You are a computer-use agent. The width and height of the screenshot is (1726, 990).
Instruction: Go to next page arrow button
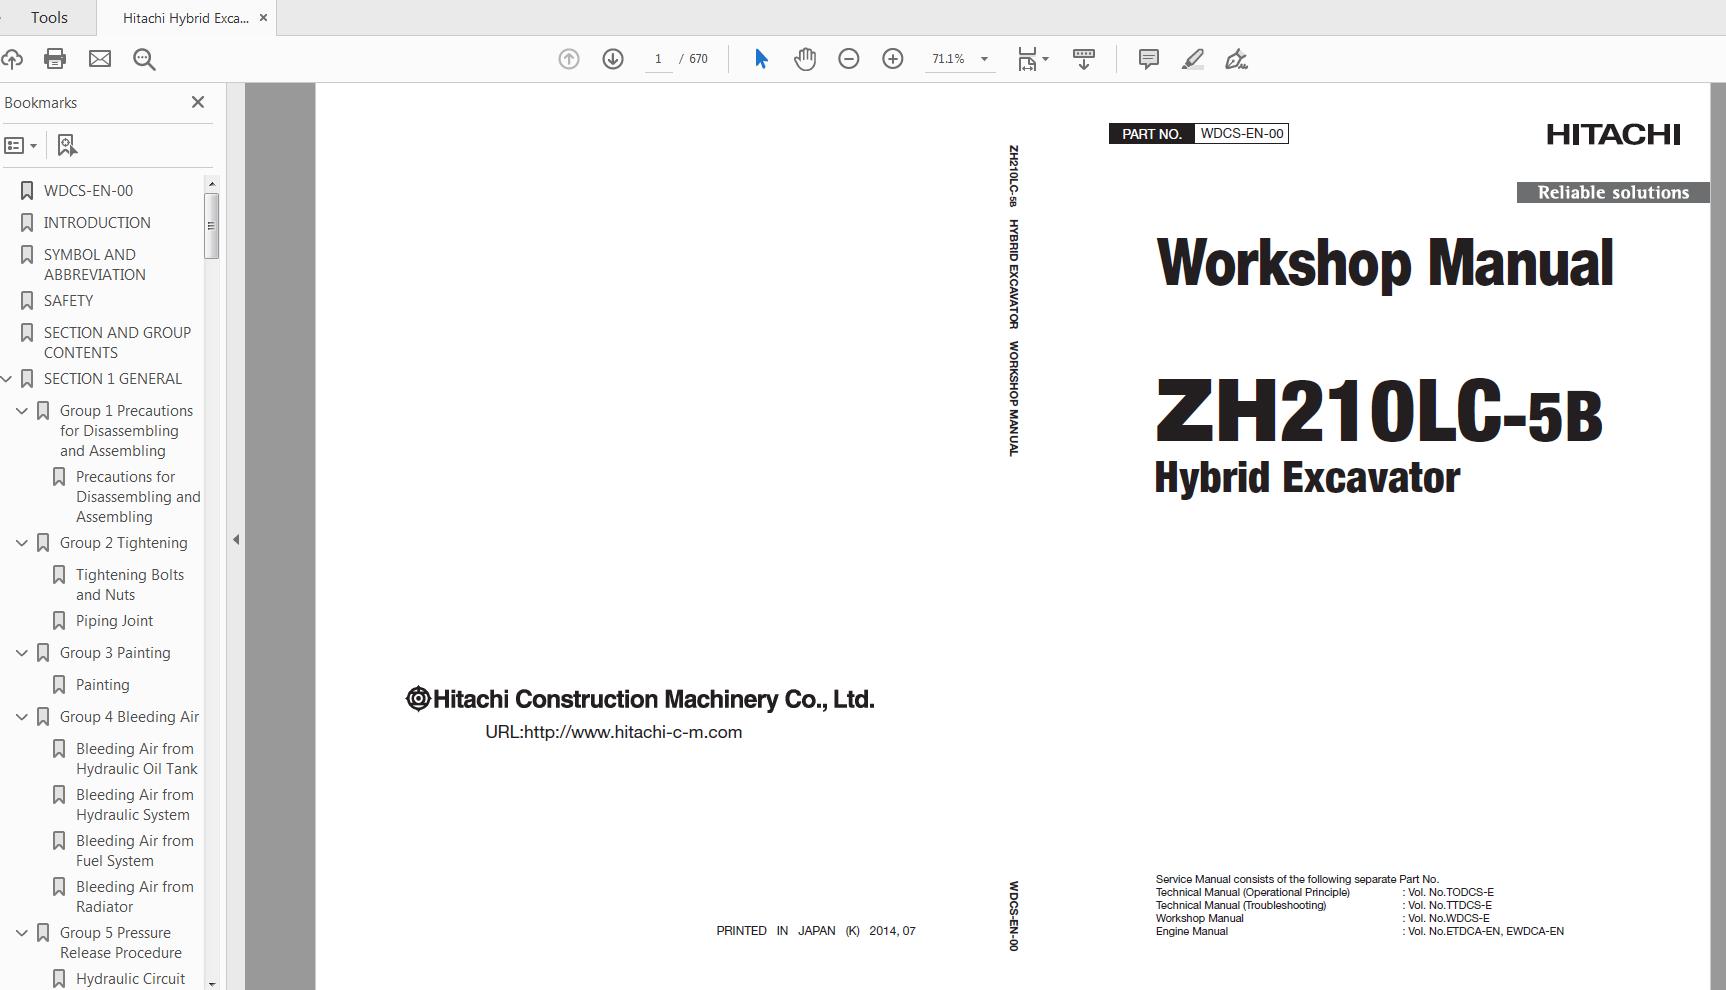(613, 59)
